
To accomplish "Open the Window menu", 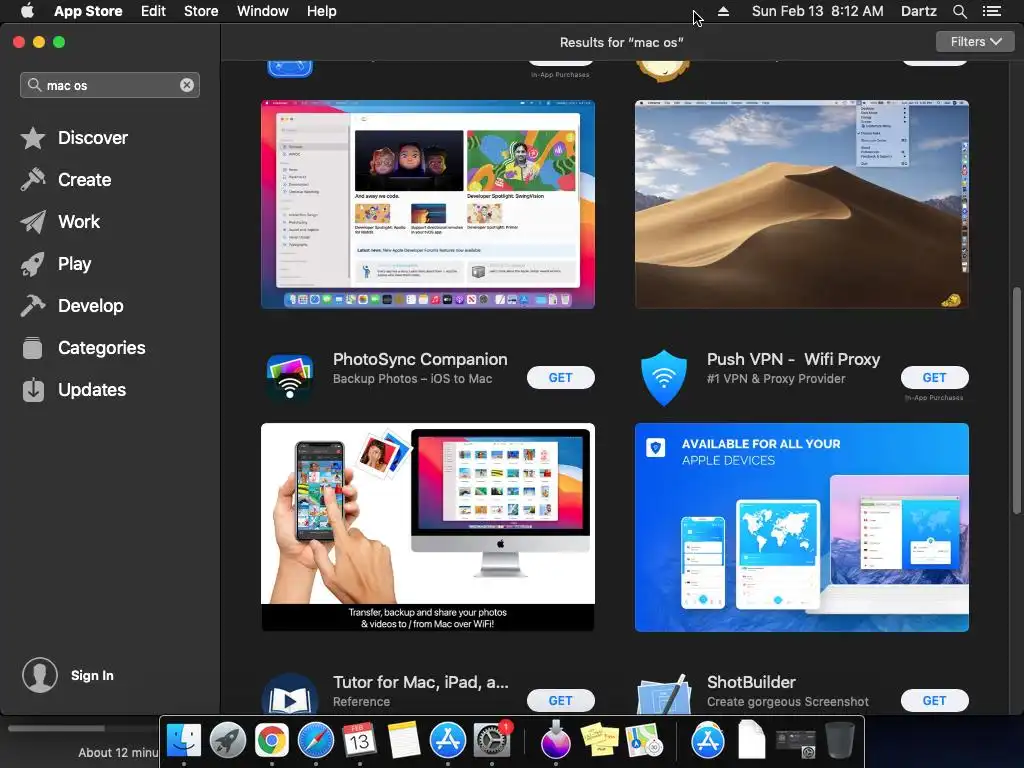I will pyautogui.click(x=263, y=11).
